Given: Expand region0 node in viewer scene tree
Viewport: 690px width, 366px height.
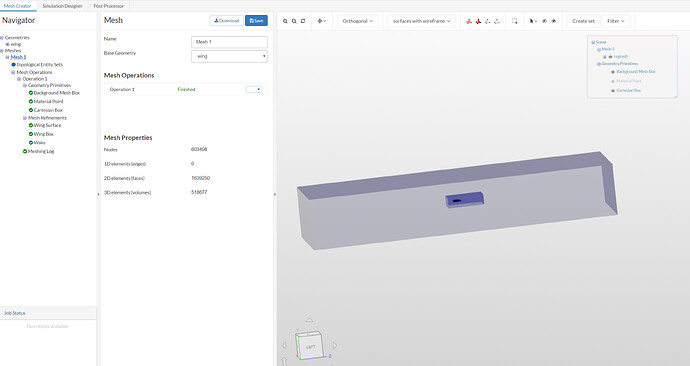Looking at the screenshot, I should tap(605, 57).
